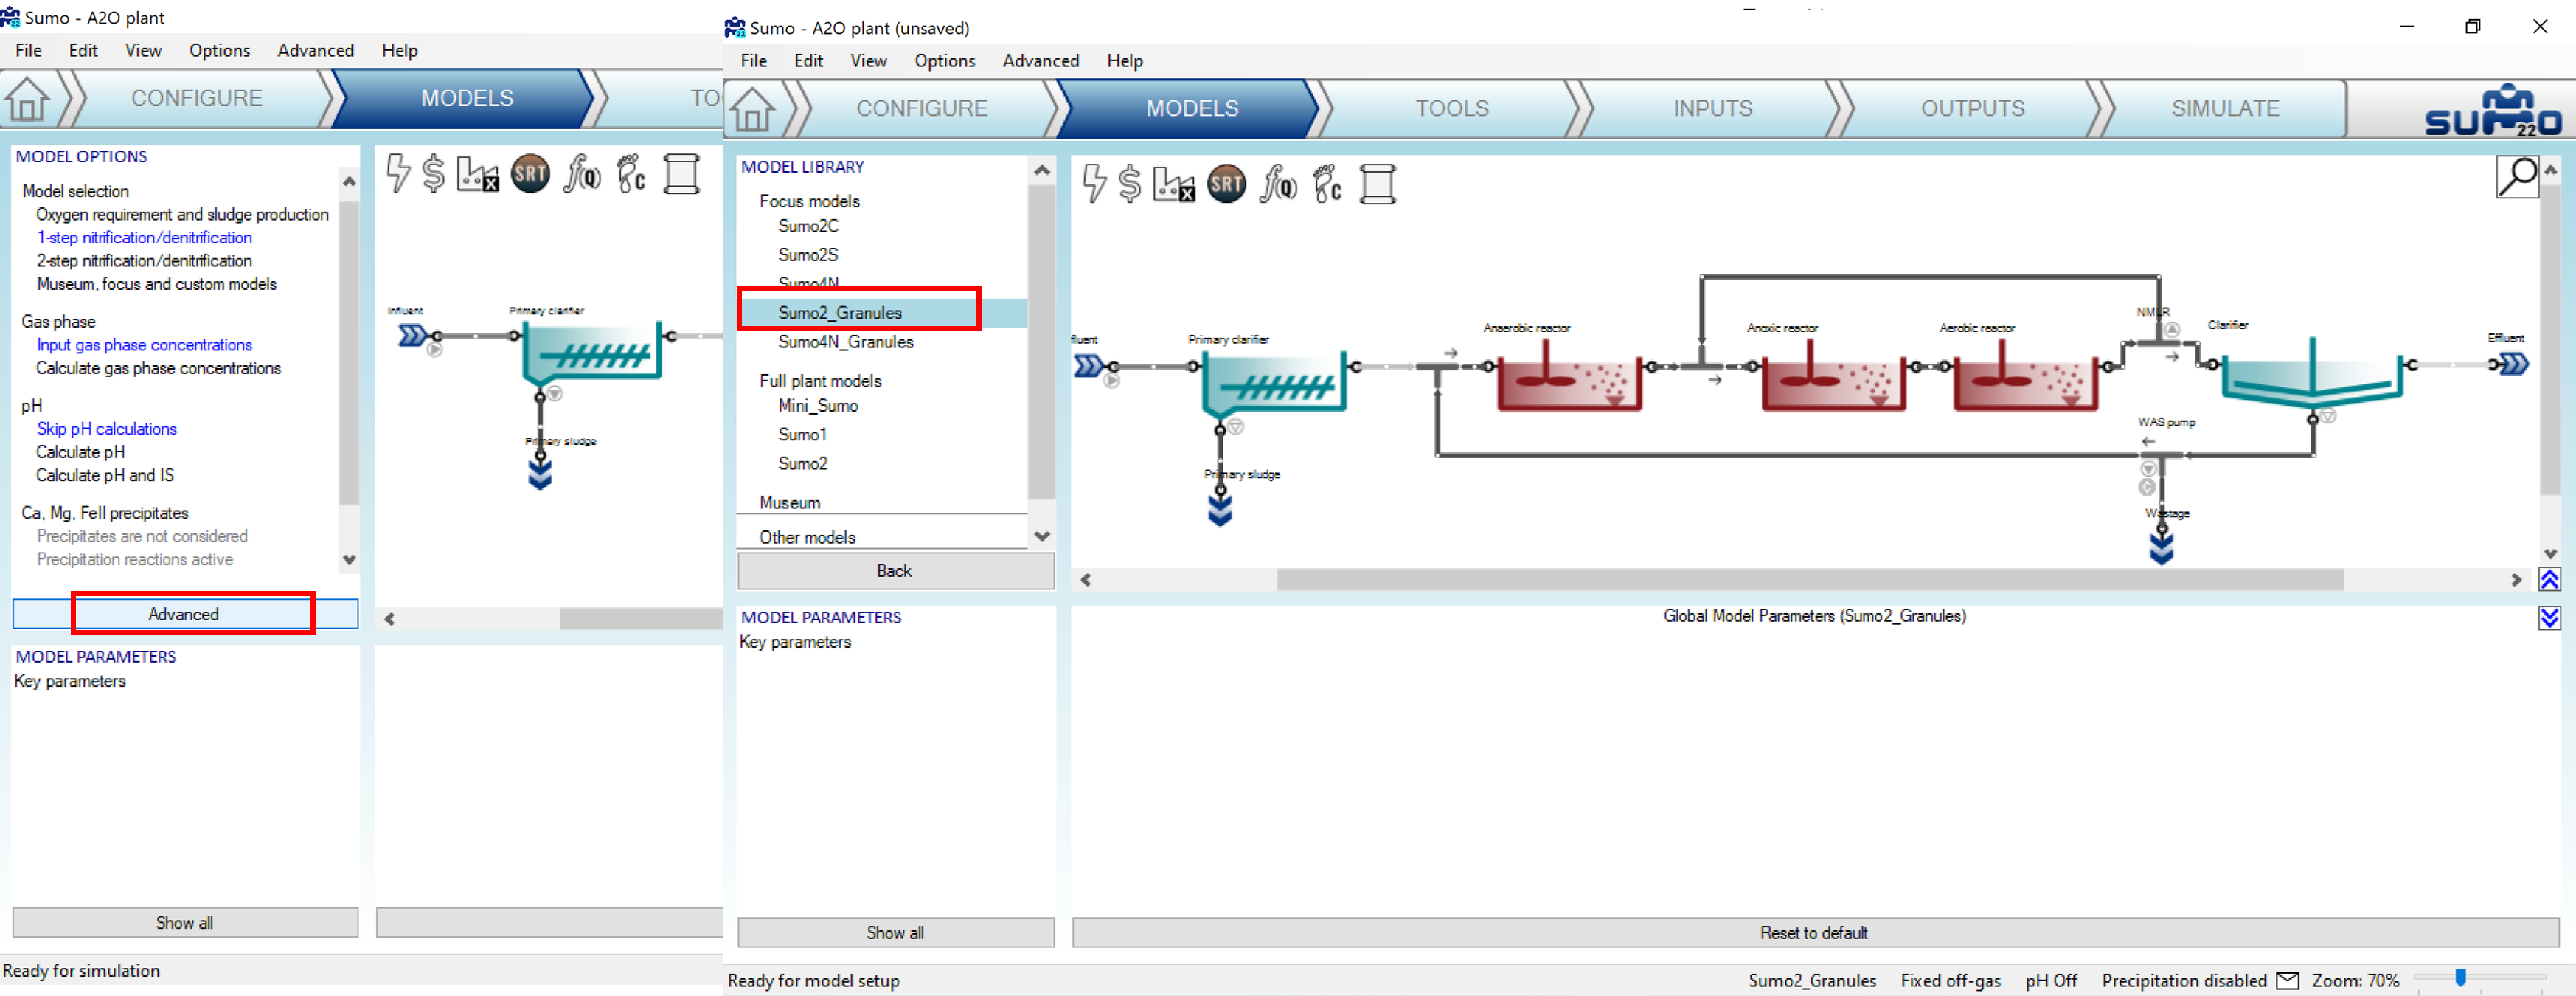Select Calculate gas phase concentrations option
The image size is (2576, 996).
(159, 368)
